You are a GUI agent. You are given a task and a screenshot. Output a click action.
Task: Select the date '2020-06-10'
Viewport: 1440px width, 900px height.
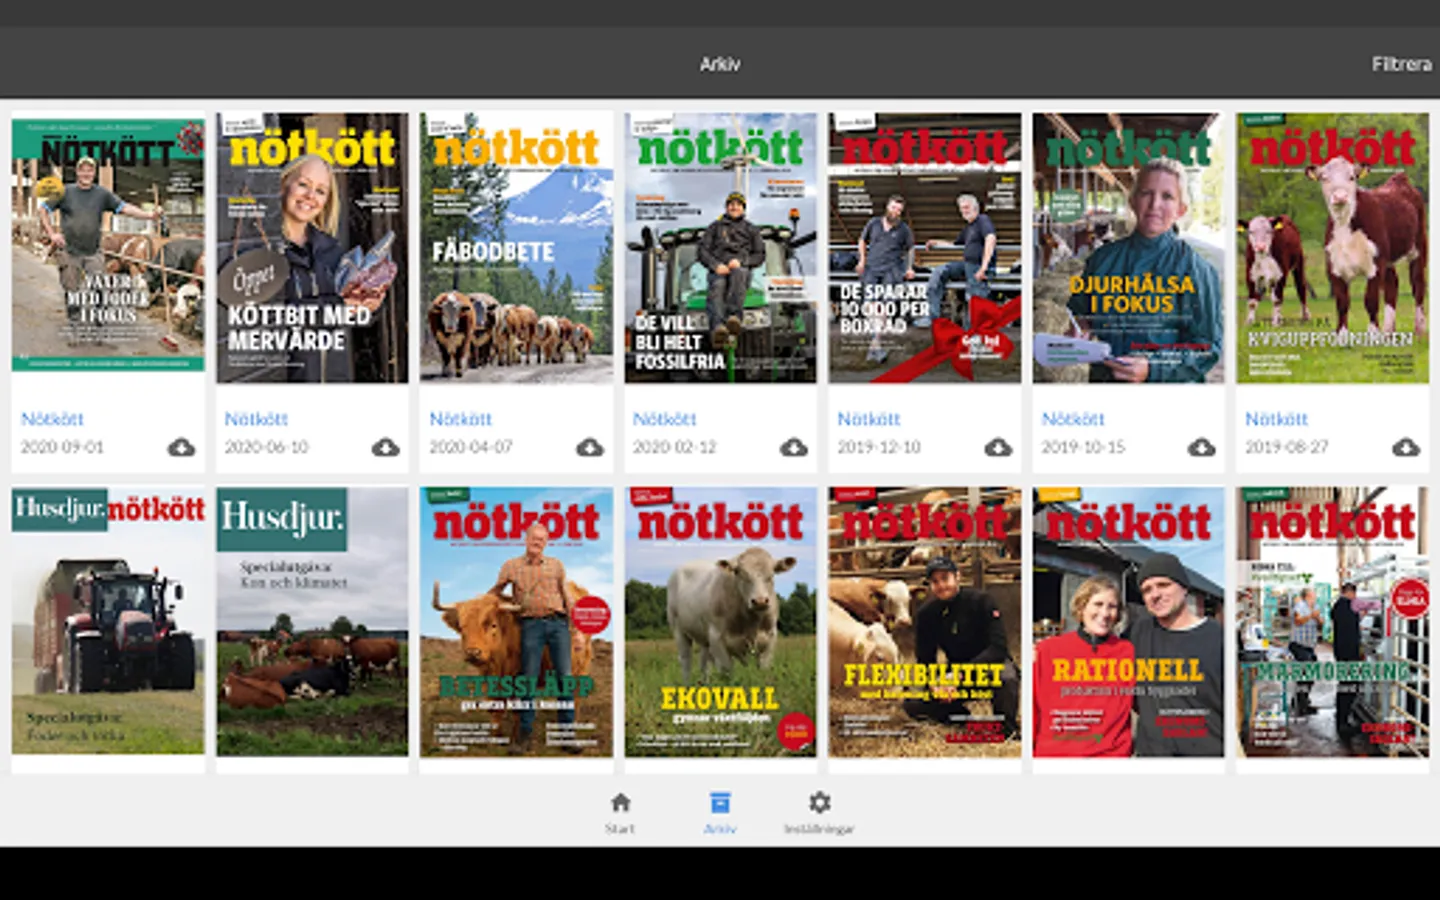266,447
